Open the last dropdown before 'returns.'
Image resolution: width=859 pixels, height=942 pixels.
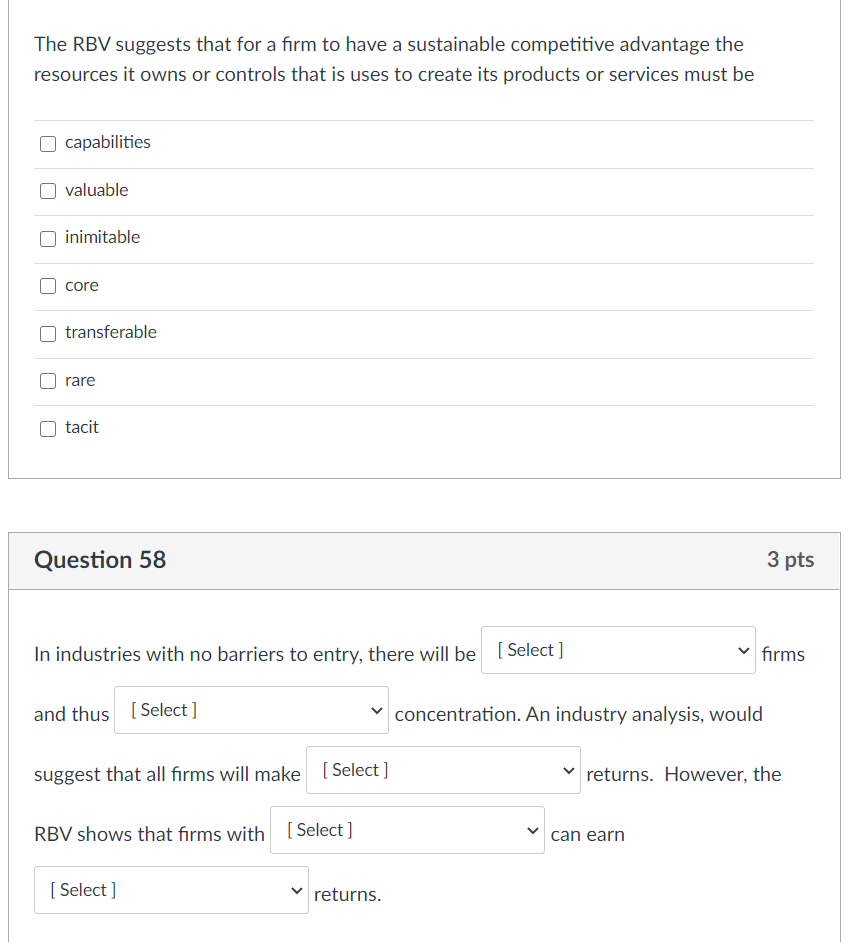point(171,890)
